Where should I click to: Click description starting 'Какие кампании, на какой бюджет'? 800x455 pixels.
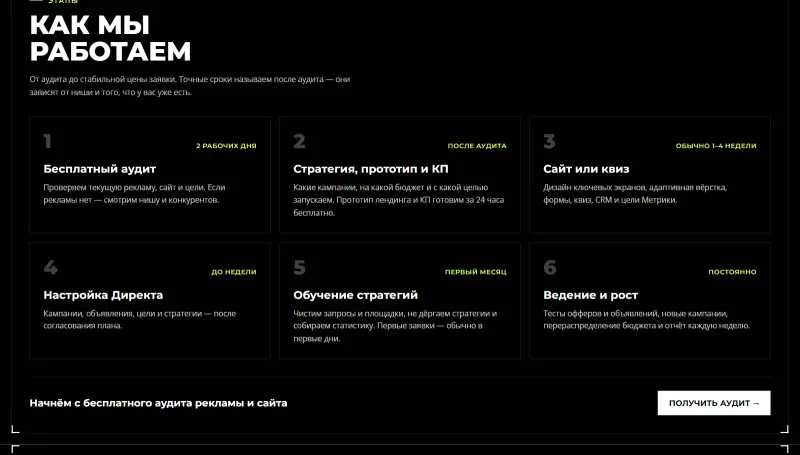pos(398,200)
